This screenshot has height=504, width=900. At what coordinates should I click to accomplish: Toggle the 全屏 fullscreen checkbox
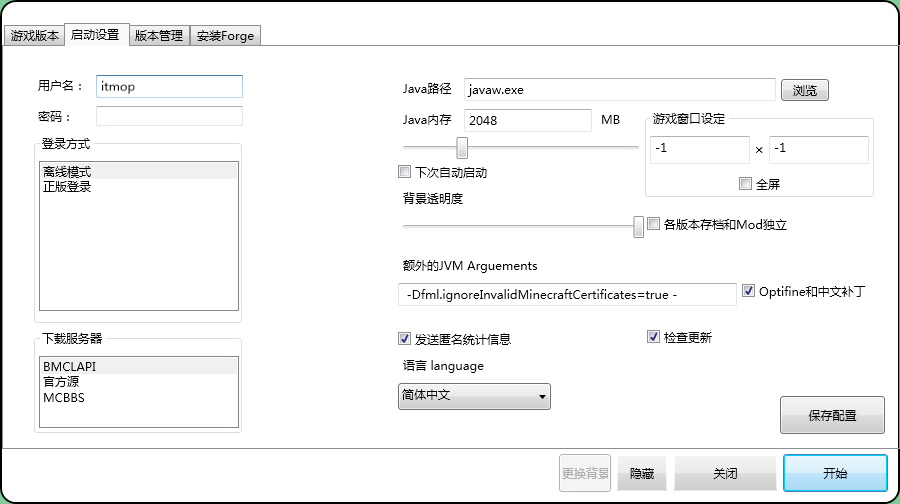(x=745, y=183)
